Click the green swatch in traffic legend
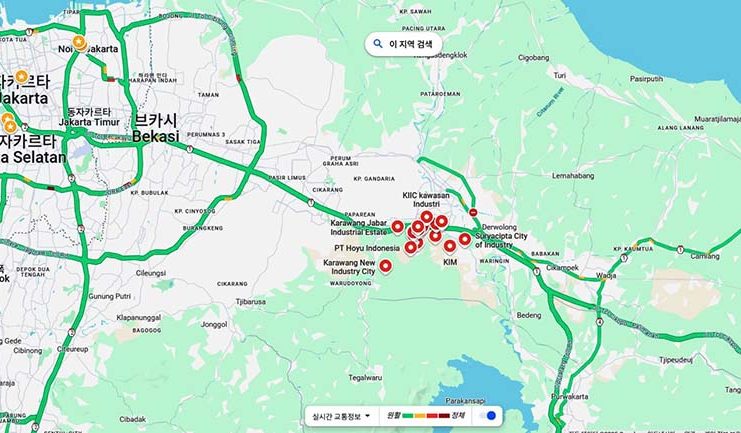Image resolution: width=741 pixels, height=433 pixels. (x=407, y=416)
